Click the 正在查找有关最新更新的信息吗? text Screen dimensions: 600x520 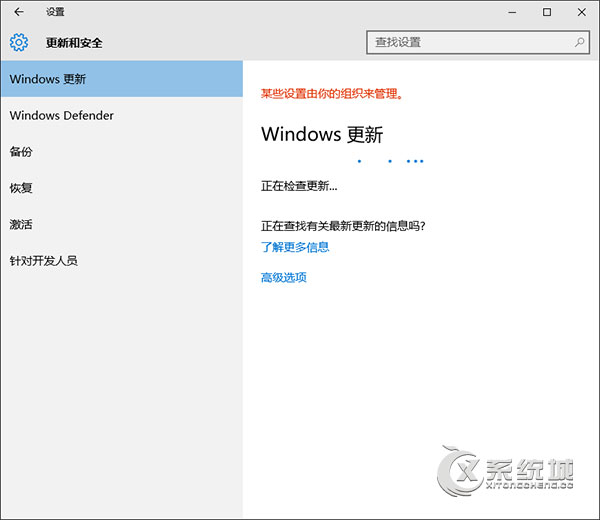click(x=343, y=226)
